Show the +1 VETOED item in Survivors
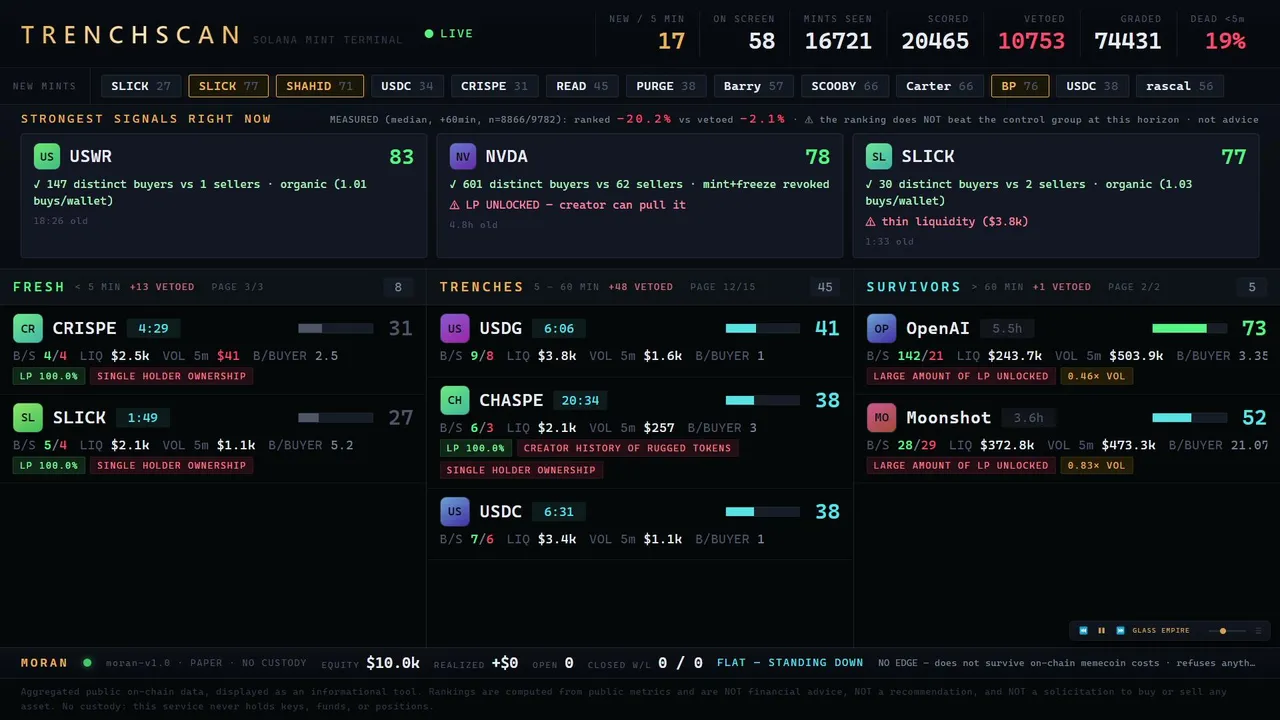 [x=1061, y=287]
